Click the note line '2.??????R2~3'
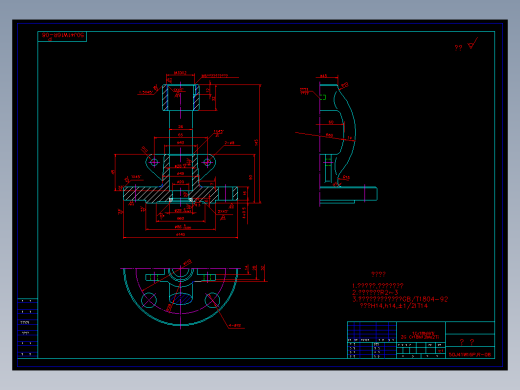 point(375,292)
